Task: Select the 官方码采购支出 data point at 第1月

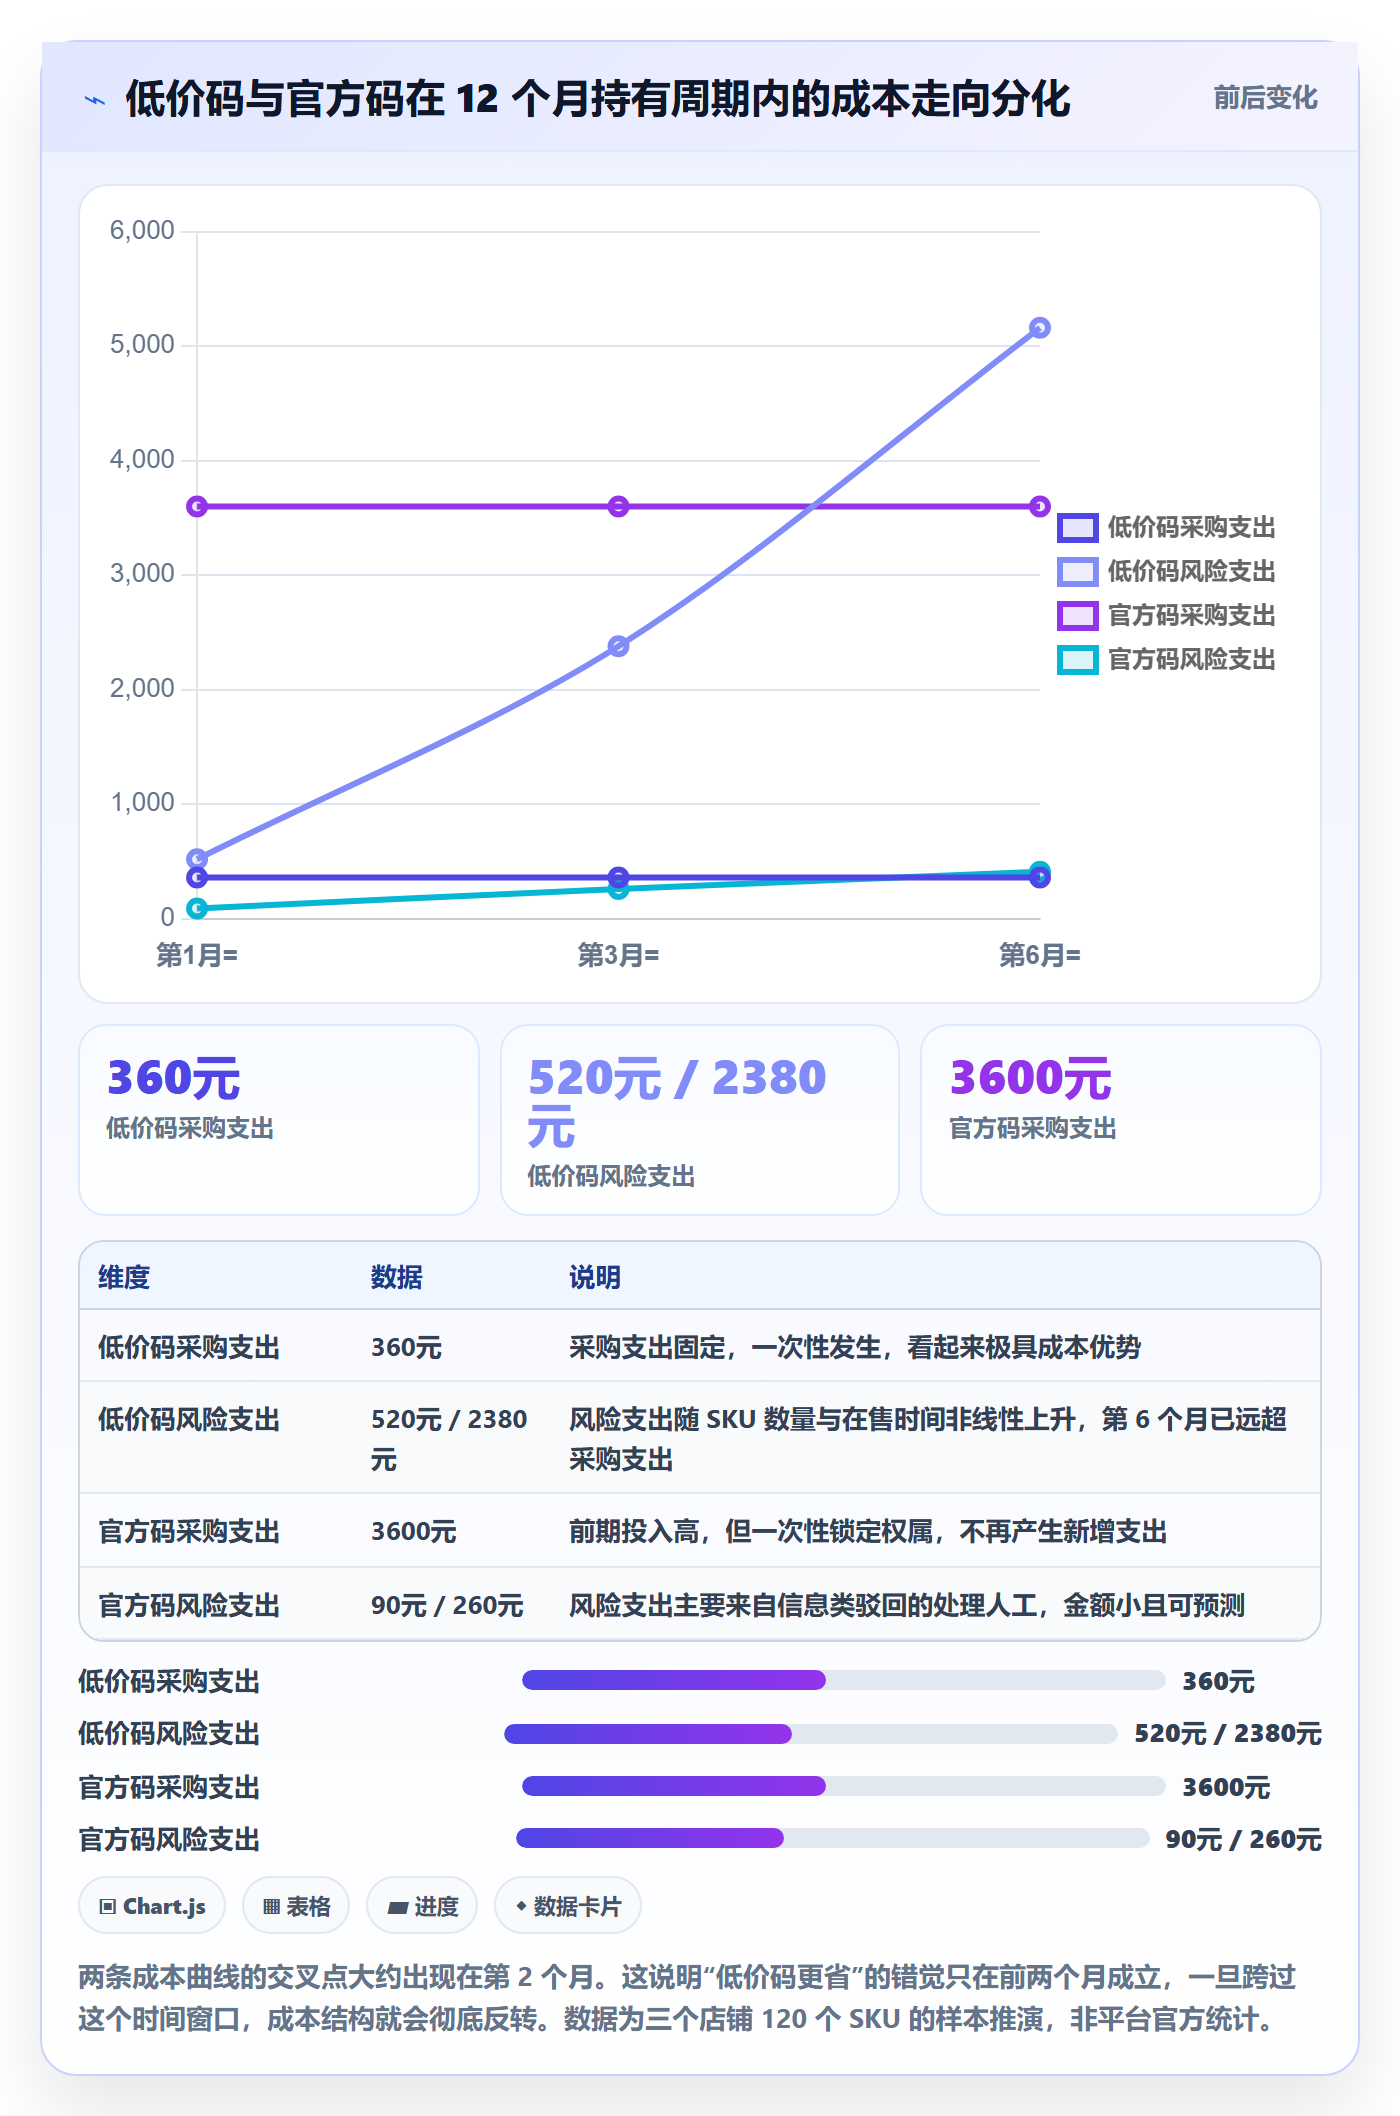Action: pos(197,506)
